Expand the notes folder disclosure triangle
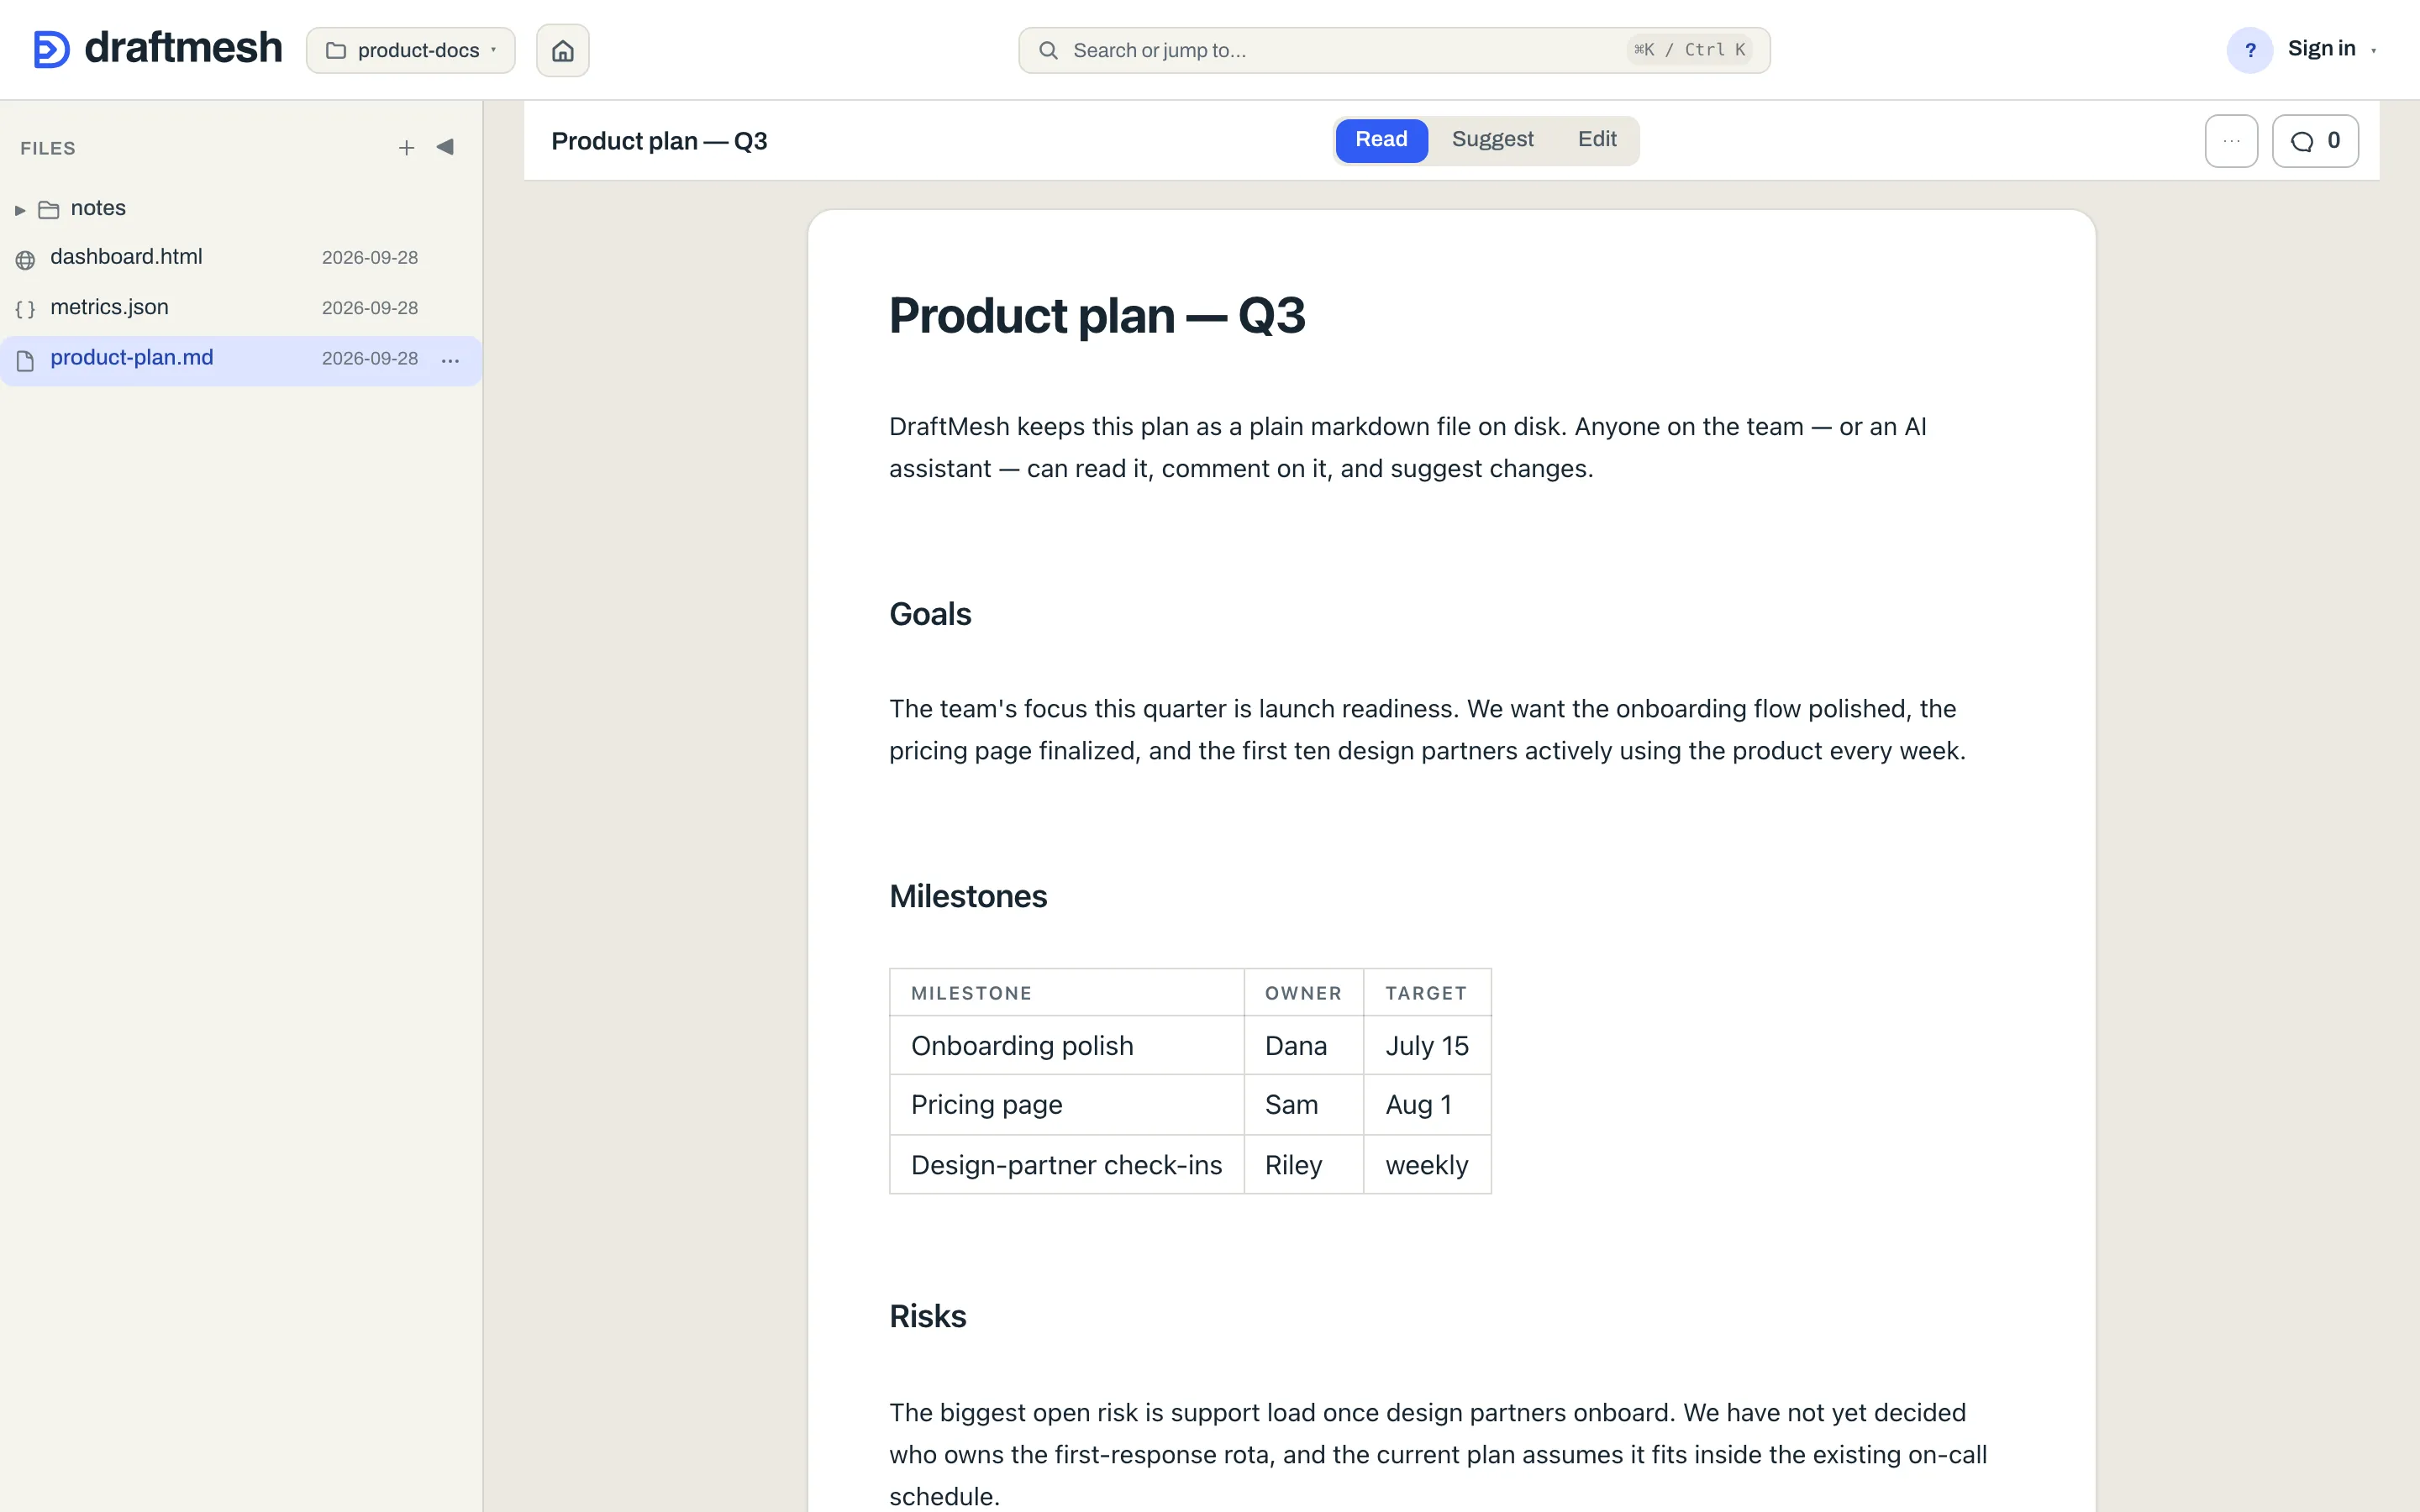The width and height of the screenshot is (2420, 1512). tap(20, 210)
